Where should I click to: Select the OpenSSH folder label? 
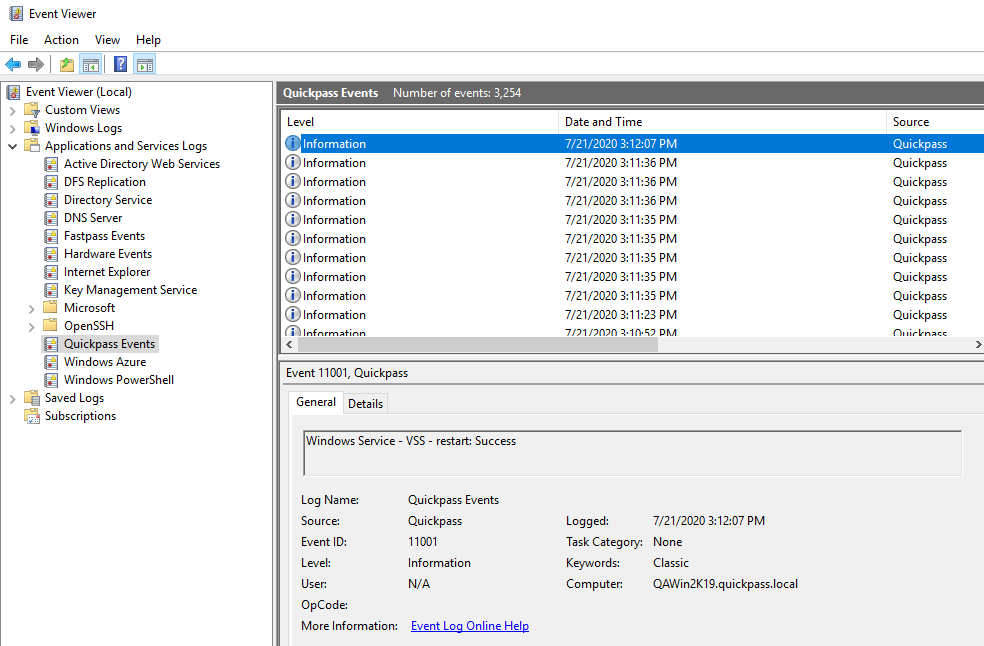(88, 326)
